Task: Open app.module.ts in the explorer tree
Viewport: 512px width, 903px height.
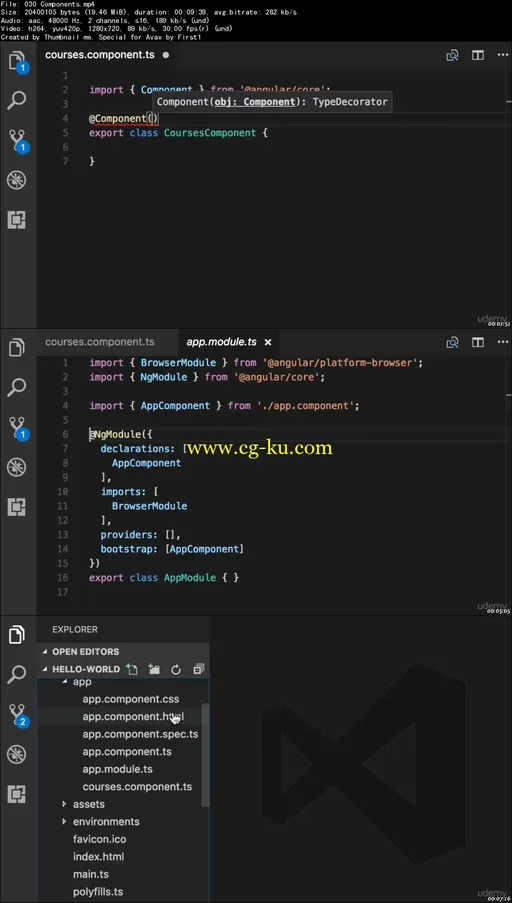Action: click(x=119, y=769)
